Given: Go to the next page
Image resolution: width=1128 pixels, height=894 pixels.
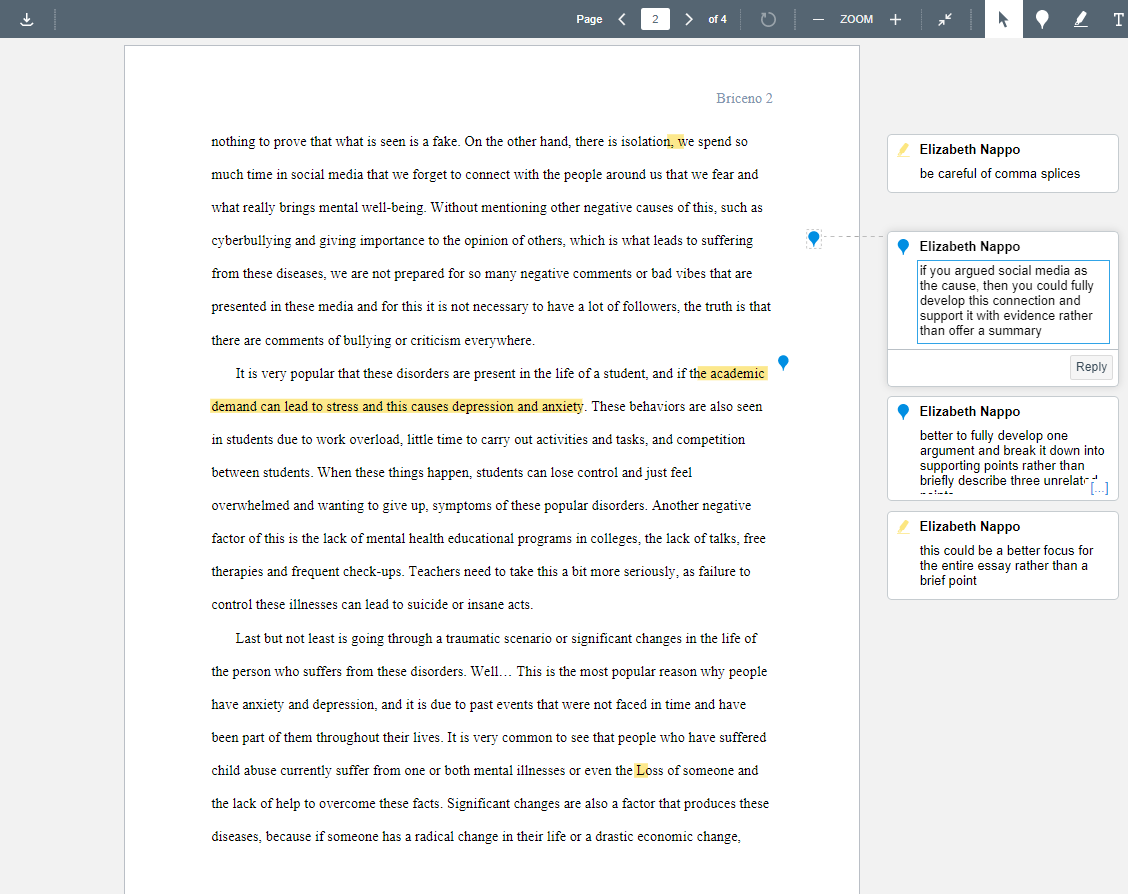Looking at the screenshot, I should 688,19.
